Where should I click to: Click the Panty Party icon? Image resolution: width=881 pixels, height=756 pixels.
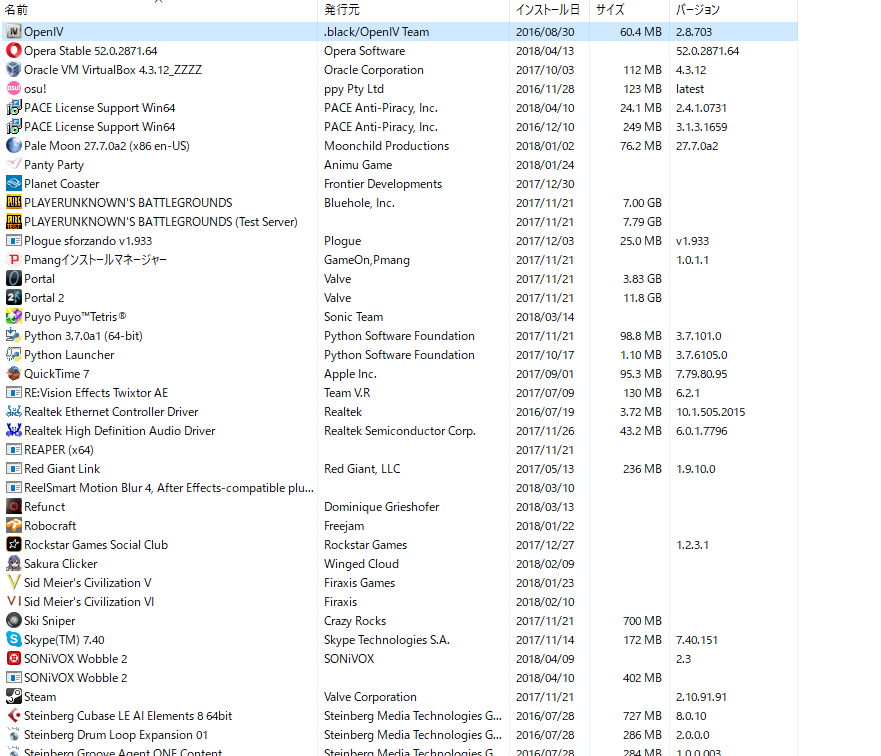click(x=13, y=165)
